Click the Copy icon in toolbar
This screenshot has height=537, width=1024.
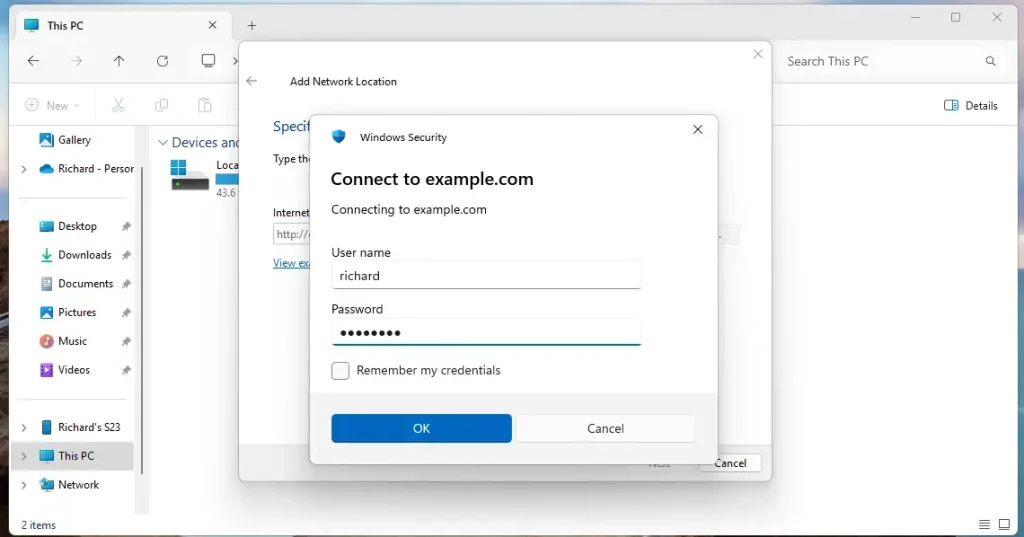coord(161,105)
